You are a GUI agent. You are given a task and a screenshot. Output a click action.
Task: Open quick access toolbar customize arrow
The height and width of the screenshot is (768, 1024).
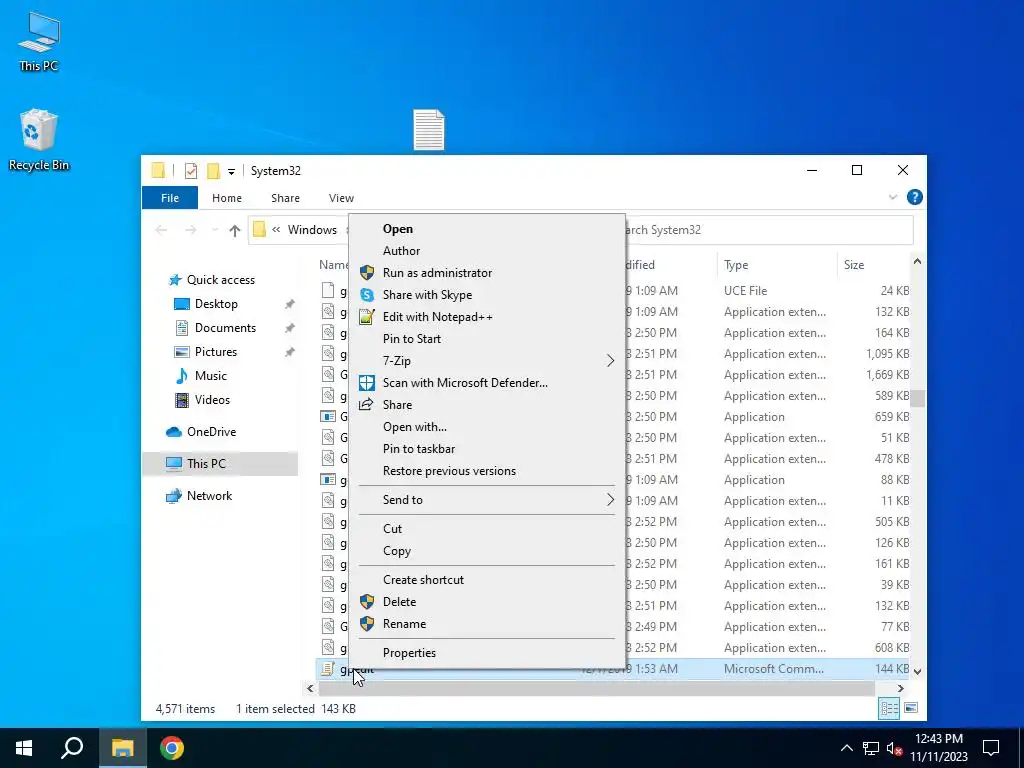(x=231, y=172)
